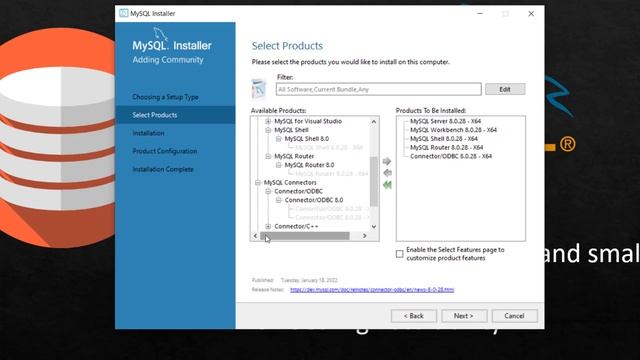Go to the Select Products step
Image resolution: width=640 pixels, height=360 pixels.
(x=155, y=115)
